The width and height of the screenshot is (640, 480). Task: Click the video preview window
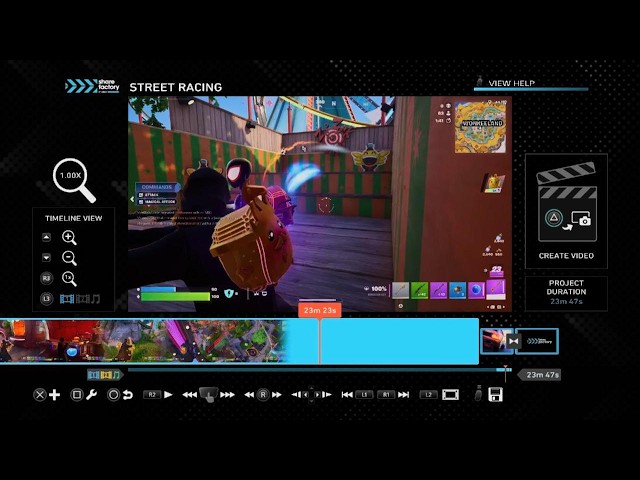[x=320, y=204]
